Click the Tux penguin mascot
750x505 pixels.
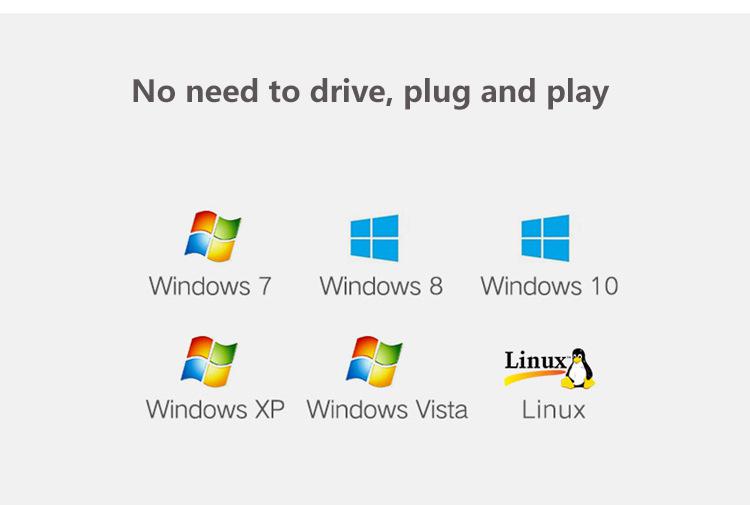[x=578, y=368]
